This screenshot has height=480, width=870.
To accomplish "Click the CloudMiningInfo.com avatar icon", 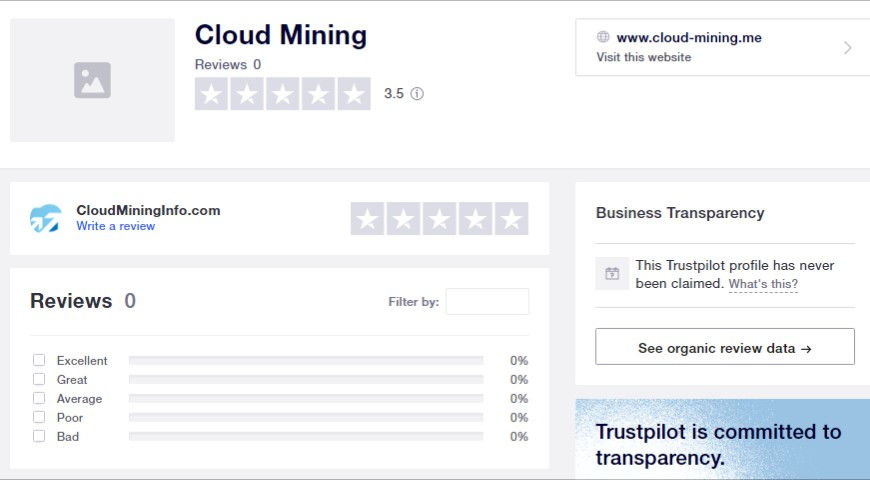I will click(45, 218).
